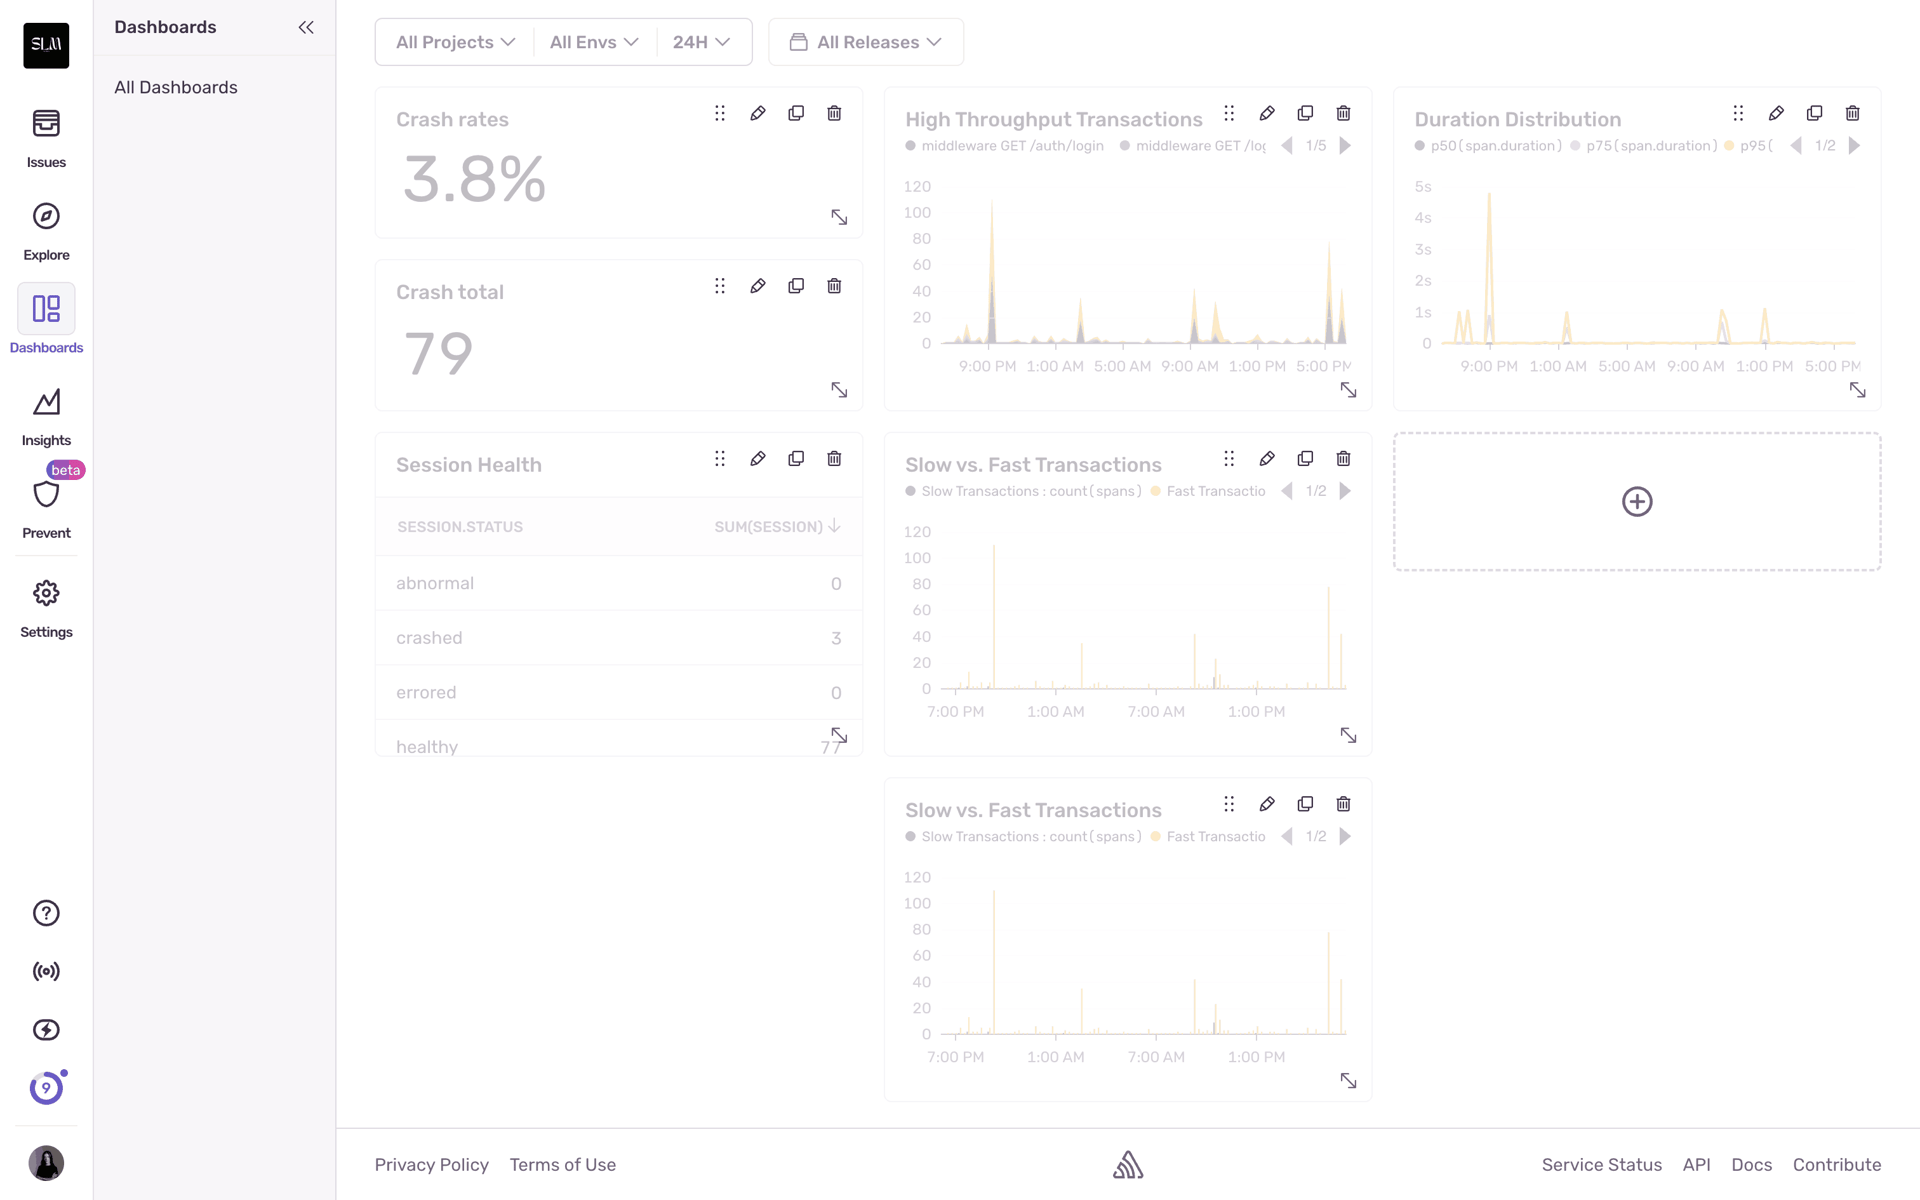Click the Sentry logo in the footer
The width and height of the screenshot is (1920, 1200).
1128,1165
